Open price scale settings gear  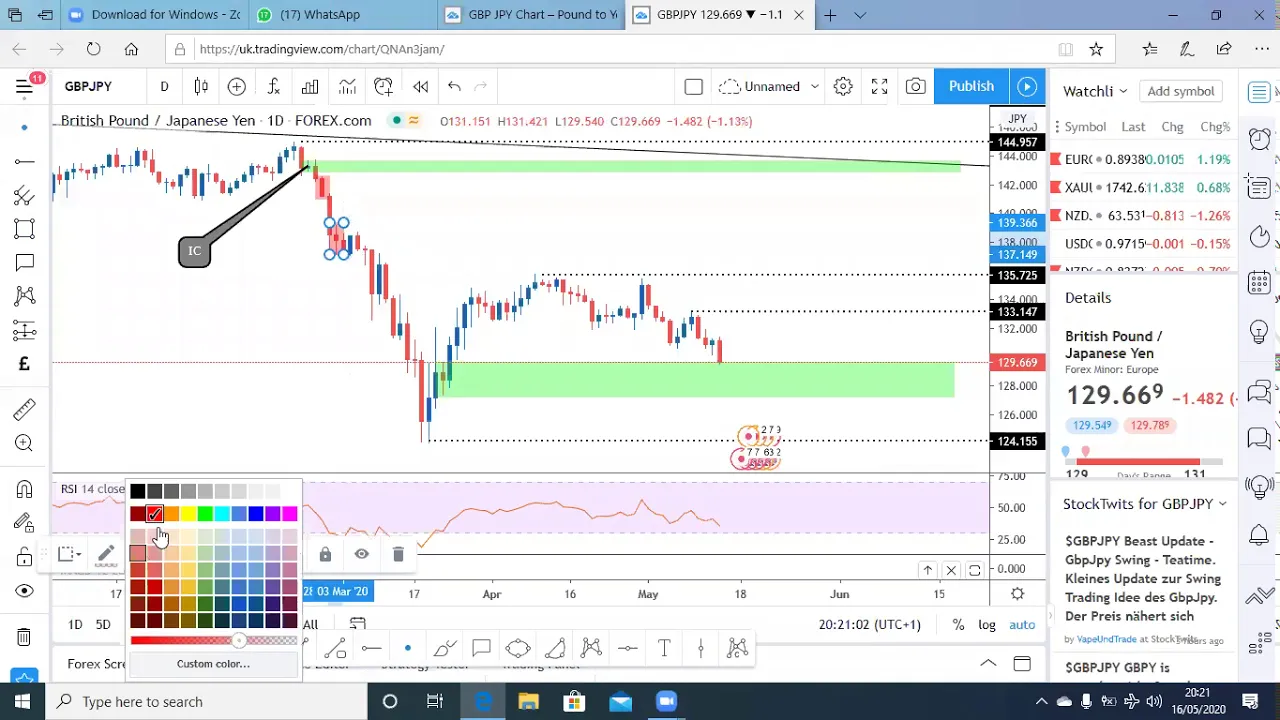[1017, 593]
